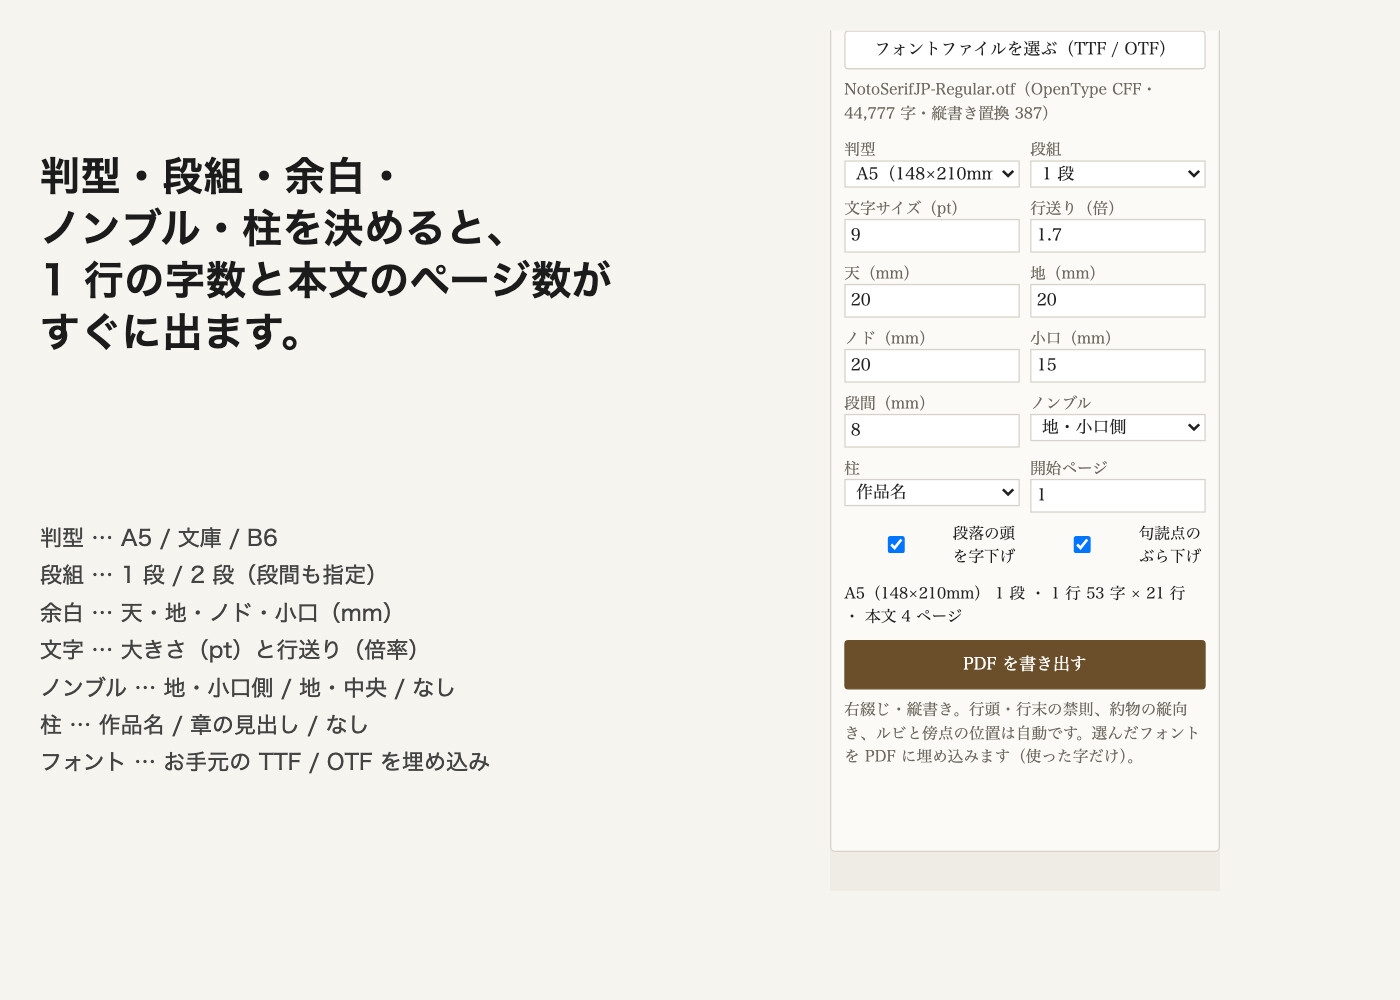Open the 判型 A5 dropdown
The image size is (1400, 1000).
tap(932, 174)
